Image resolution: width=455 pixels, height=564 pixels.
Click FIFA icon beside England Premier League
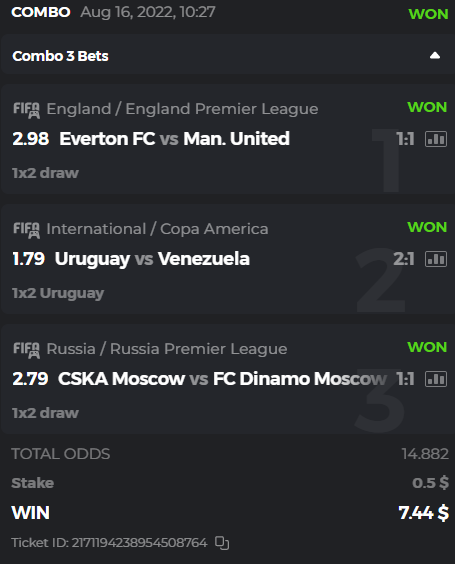click(x=26, y=110)
